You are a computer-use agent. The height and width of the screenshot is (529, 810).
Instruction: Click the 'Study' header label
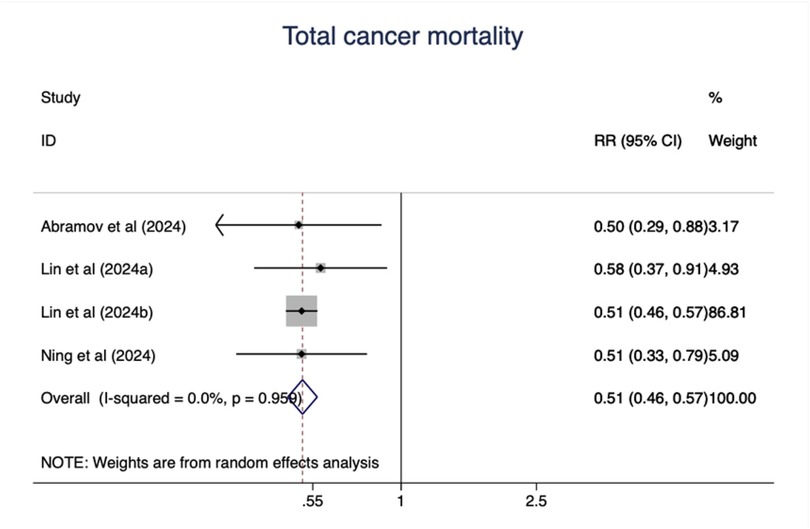click(x=60, y=98)
